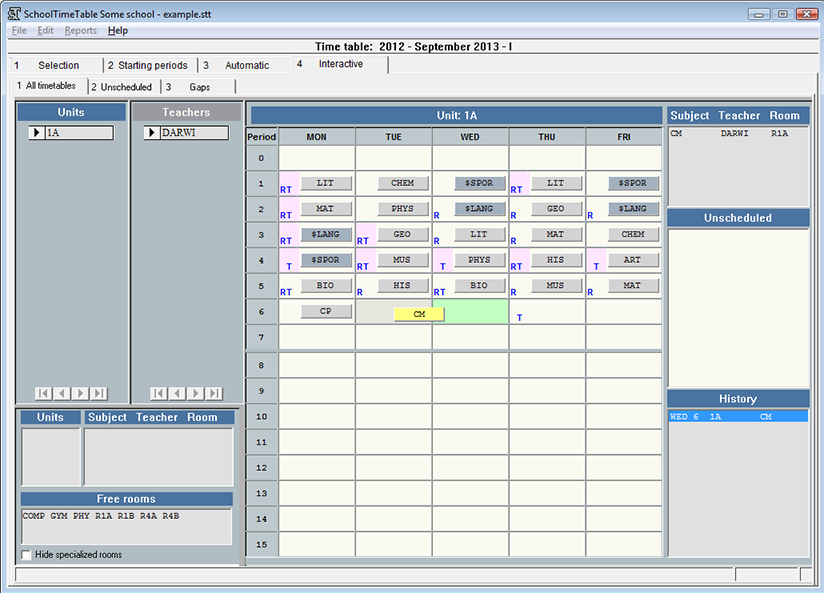Screen dimensions: 824x593
Task: Click the 1A unit field
Action: tap(79, 132)
